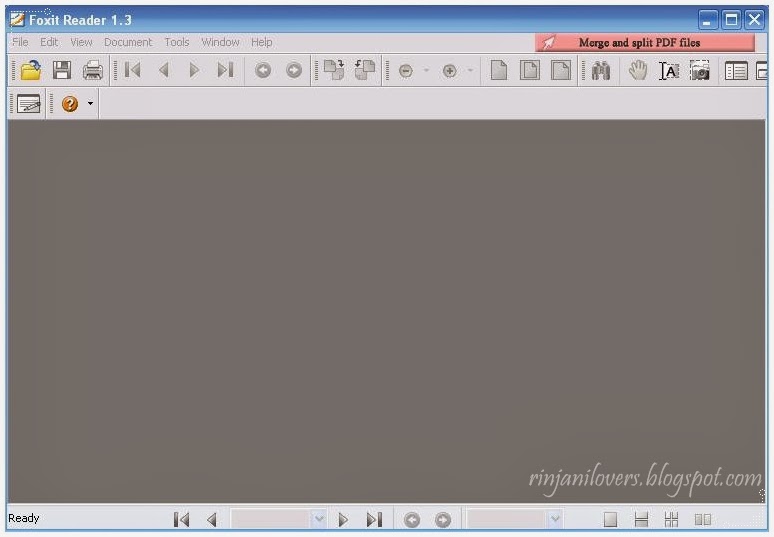Click the Foxit Reader title bar app icon

17,19
